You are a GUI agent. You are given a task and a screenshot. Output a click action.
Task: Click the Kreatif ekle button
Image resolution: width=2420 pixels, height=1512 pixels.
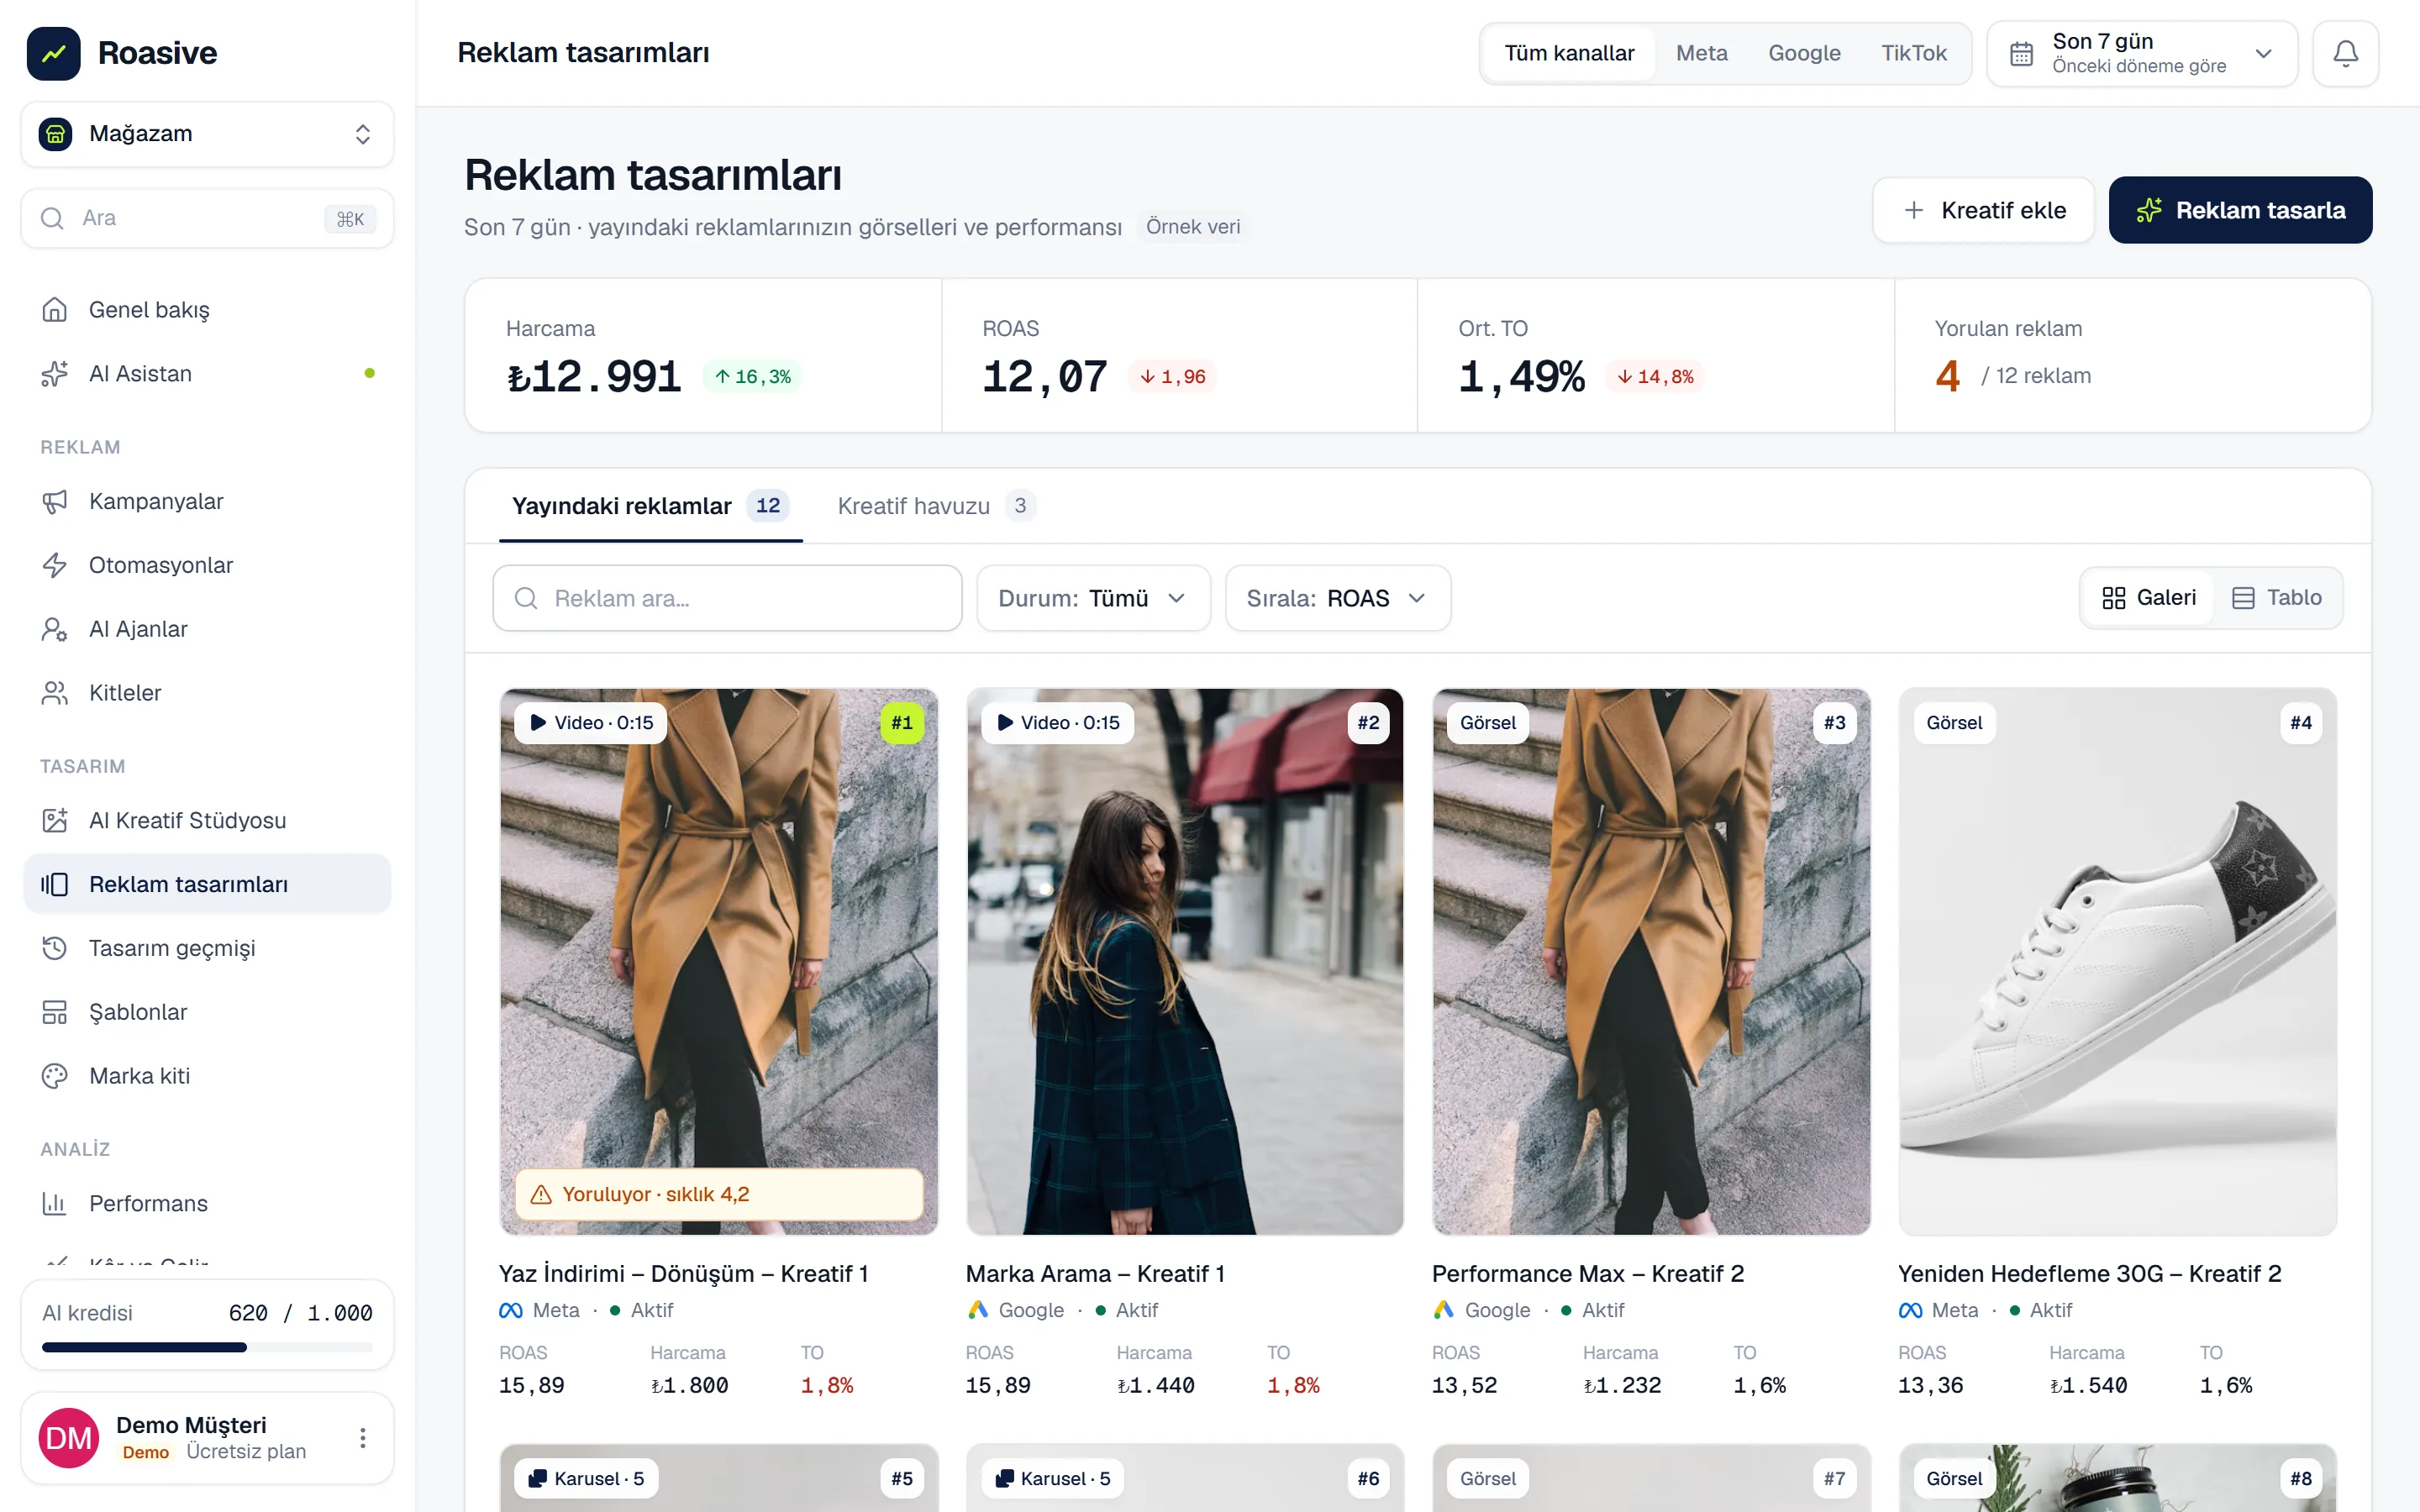(x=1983, y=210)
